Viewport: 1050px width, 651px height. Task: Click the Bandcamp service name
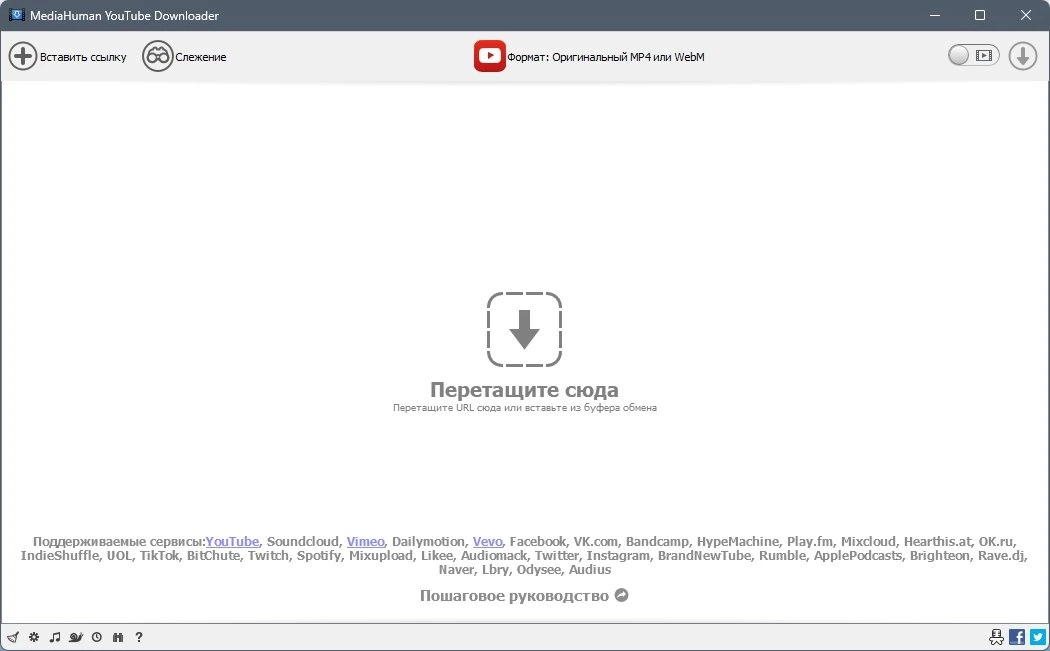click(x=657, y=541)
